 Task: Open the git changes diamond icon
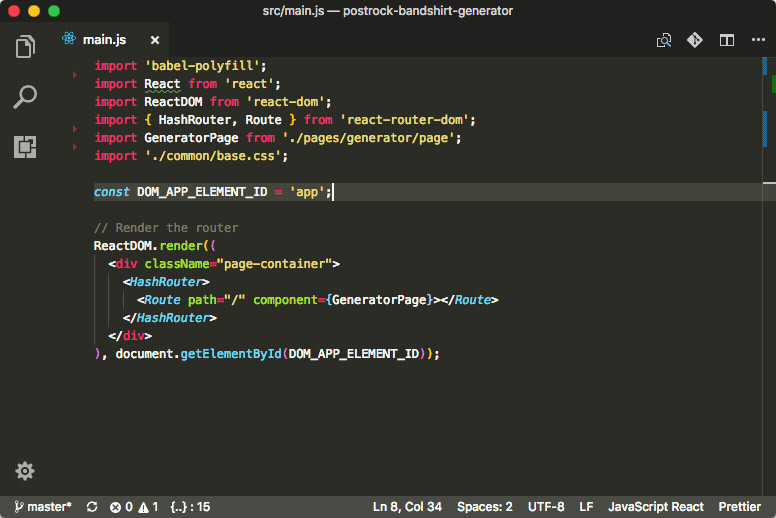pos(694,40)
